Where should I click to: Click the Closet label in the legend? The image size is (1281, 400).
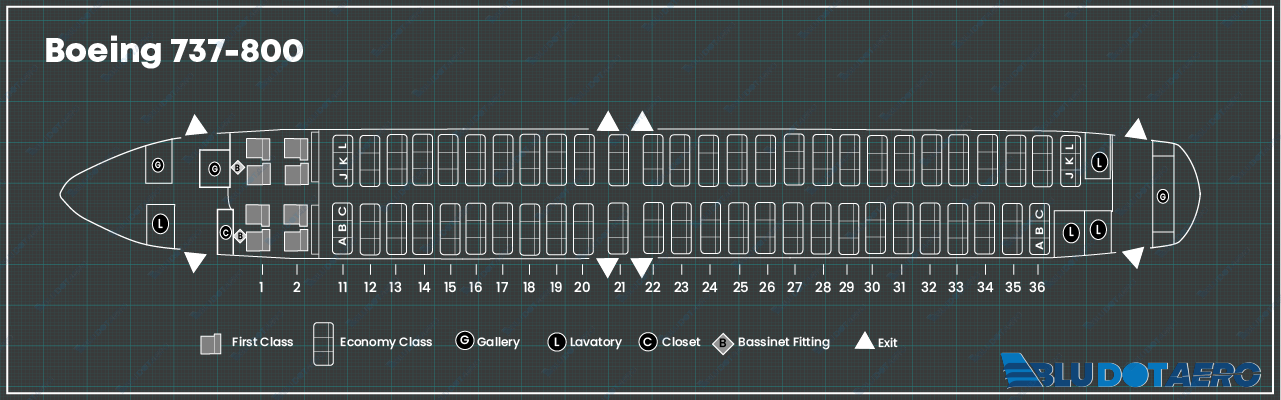point(681,342)
